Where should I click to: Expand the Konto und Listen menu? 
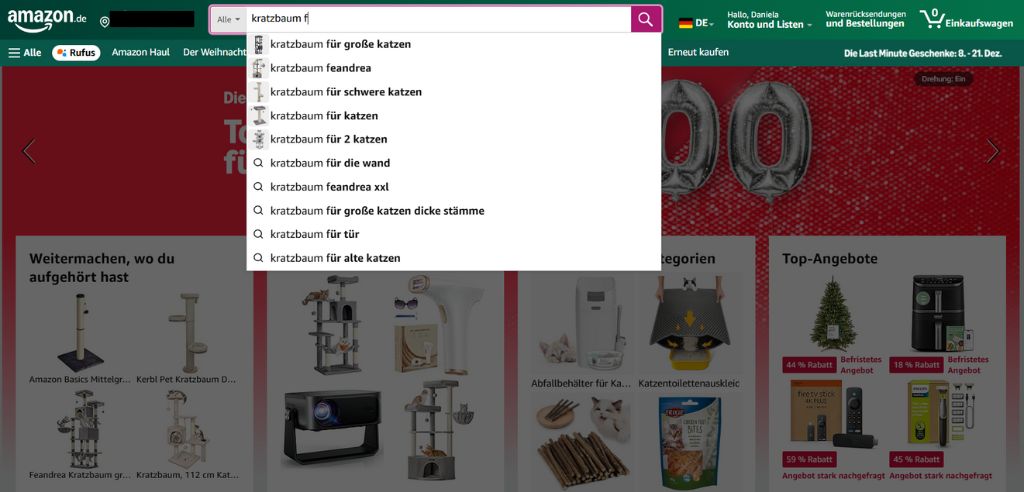(x=769, y=20)
